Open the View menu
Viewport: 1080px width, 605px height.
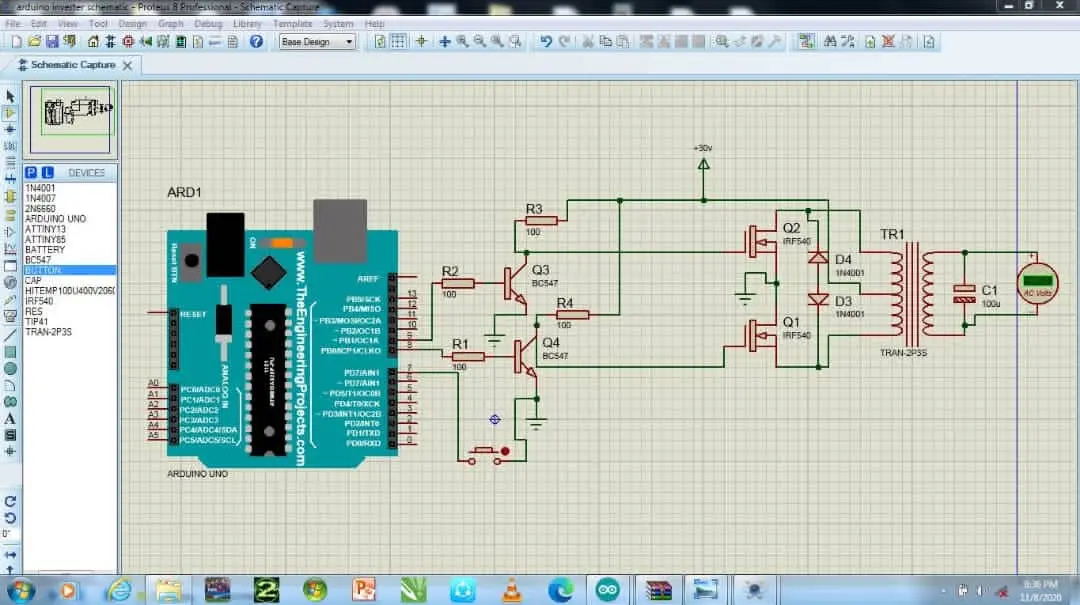(x=68, y=23)
